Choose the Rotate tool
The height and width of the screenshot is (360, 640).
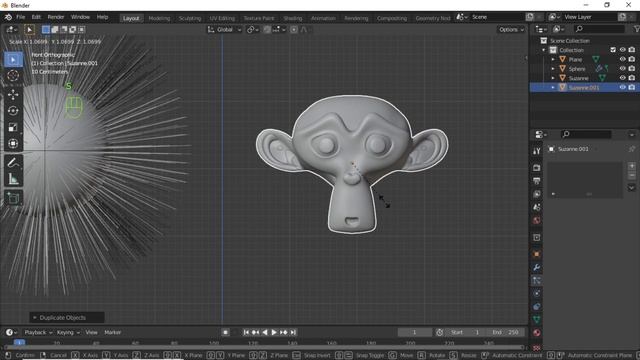pyautogui.click(x=13, y=111)
